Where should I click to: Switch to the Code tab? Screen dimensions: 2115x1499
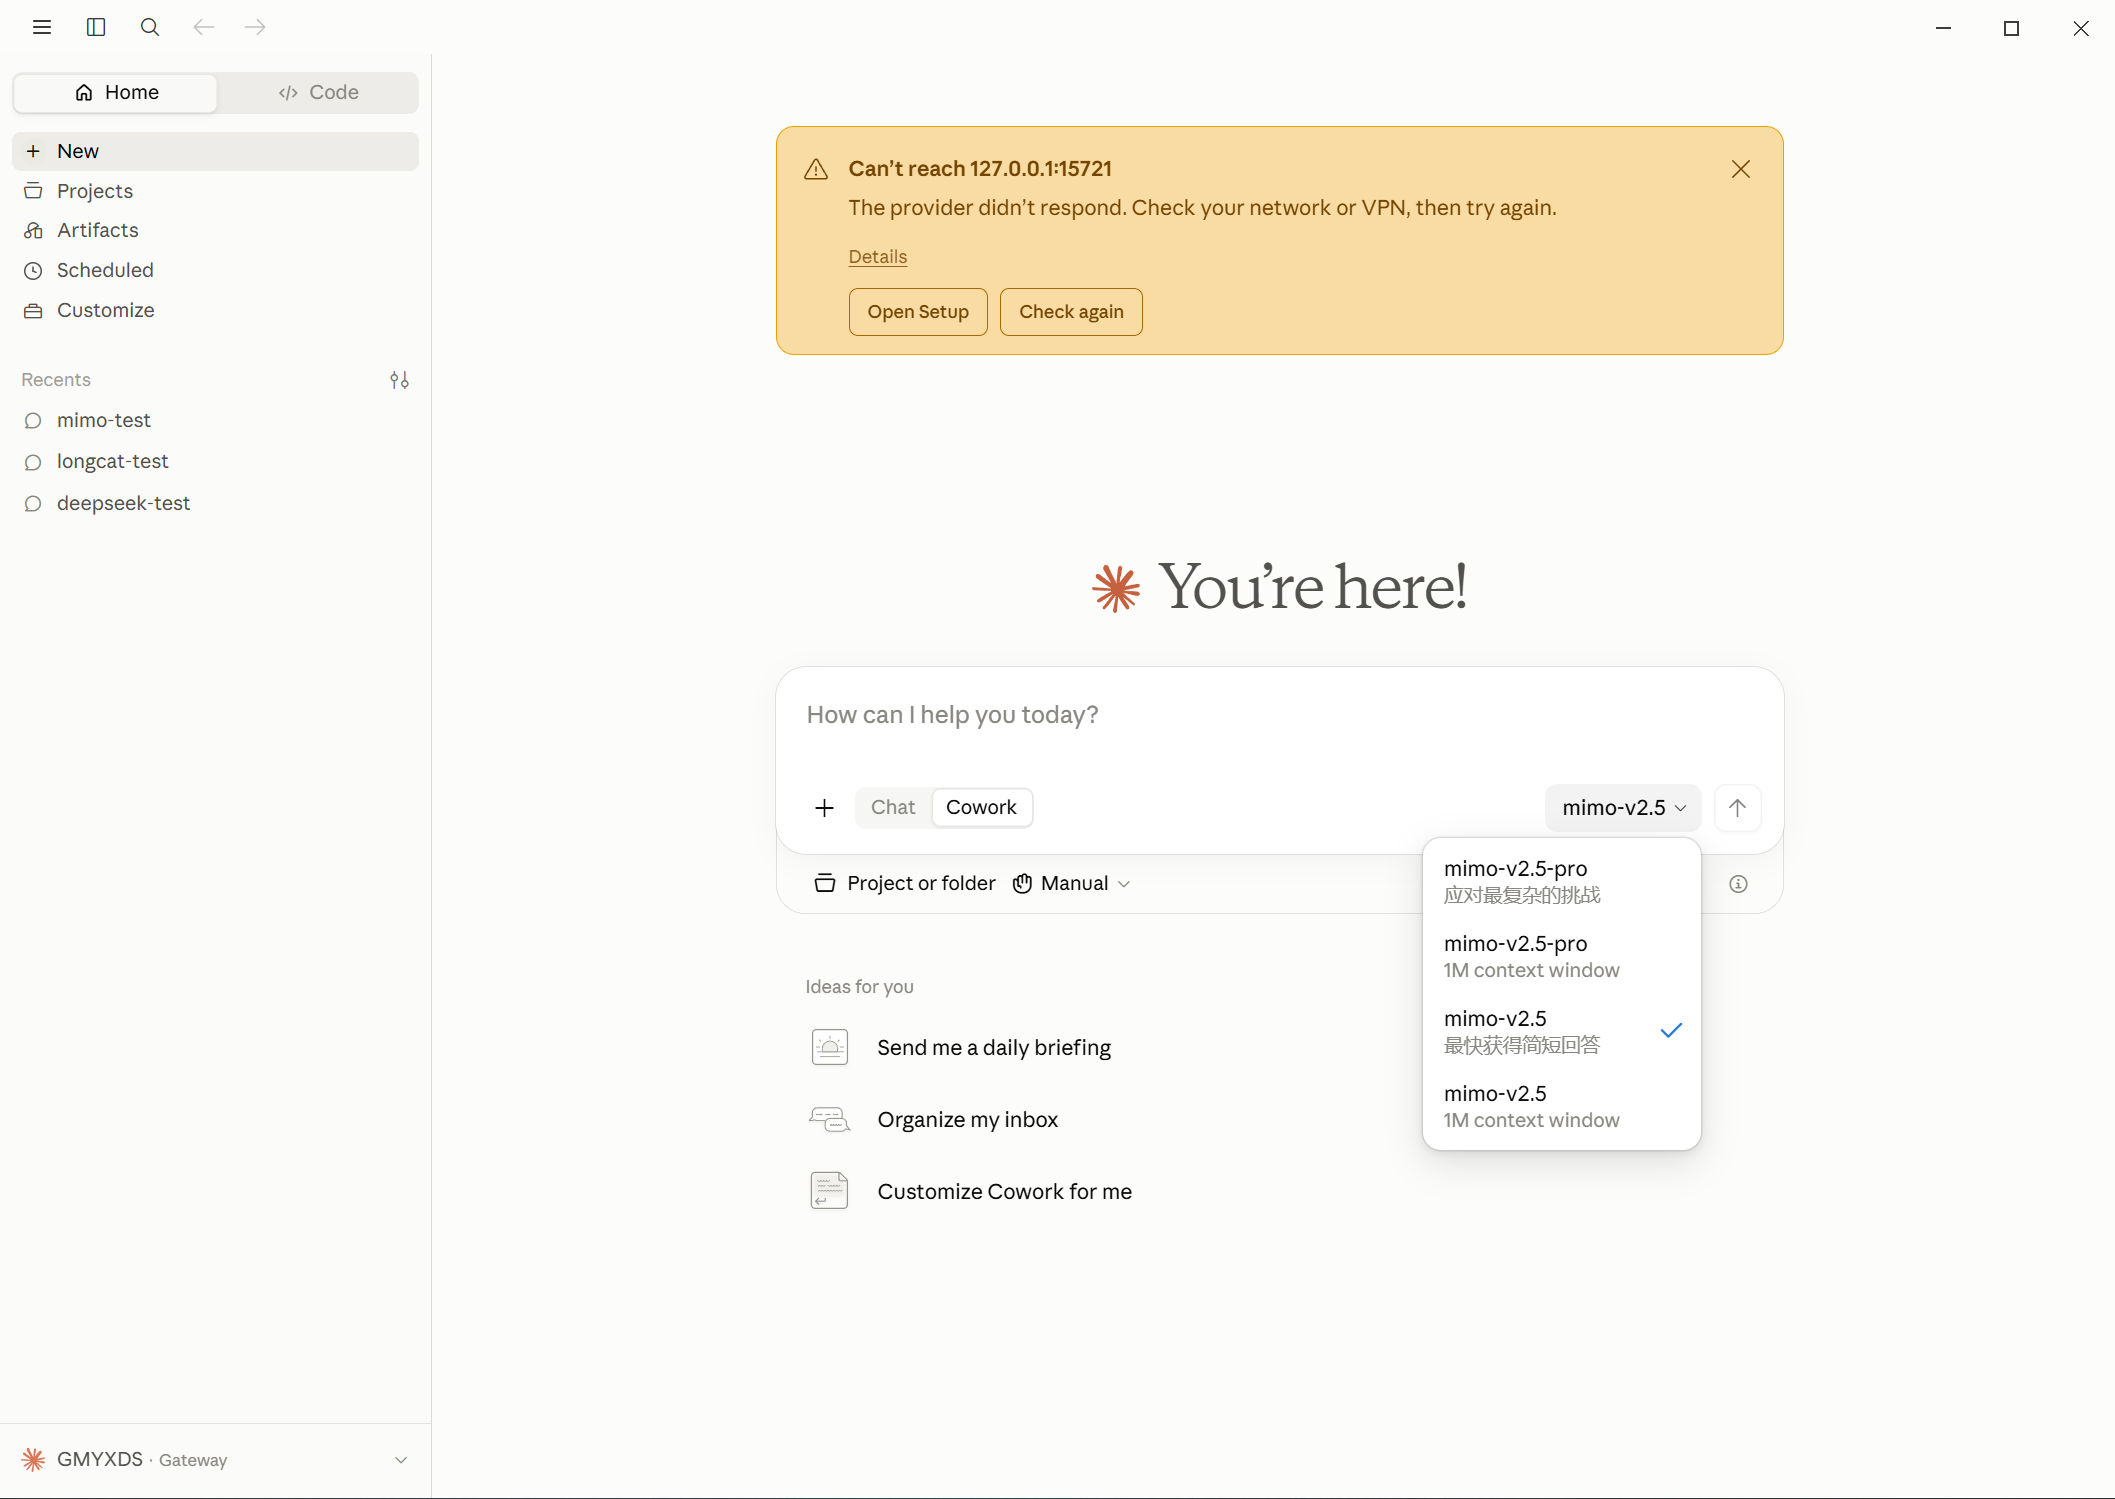(x=318, y=93)
